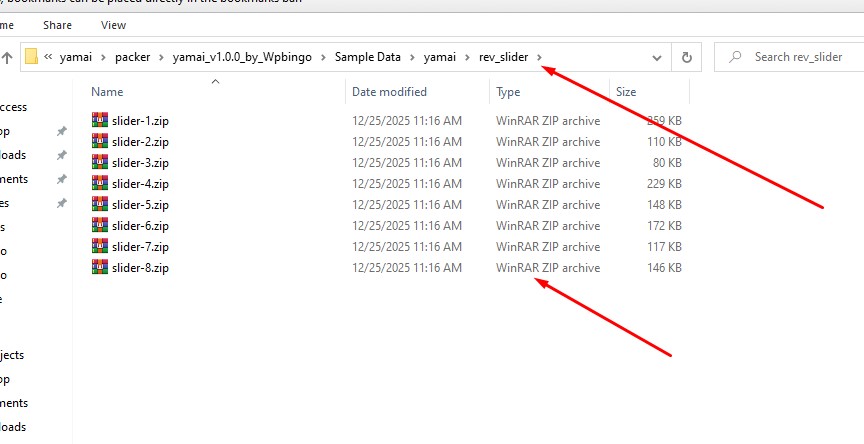Expand the chevron after packer breadcrumb
This screenshot has width=864, height=444.
pyautogui.click(x=161, y=57)
